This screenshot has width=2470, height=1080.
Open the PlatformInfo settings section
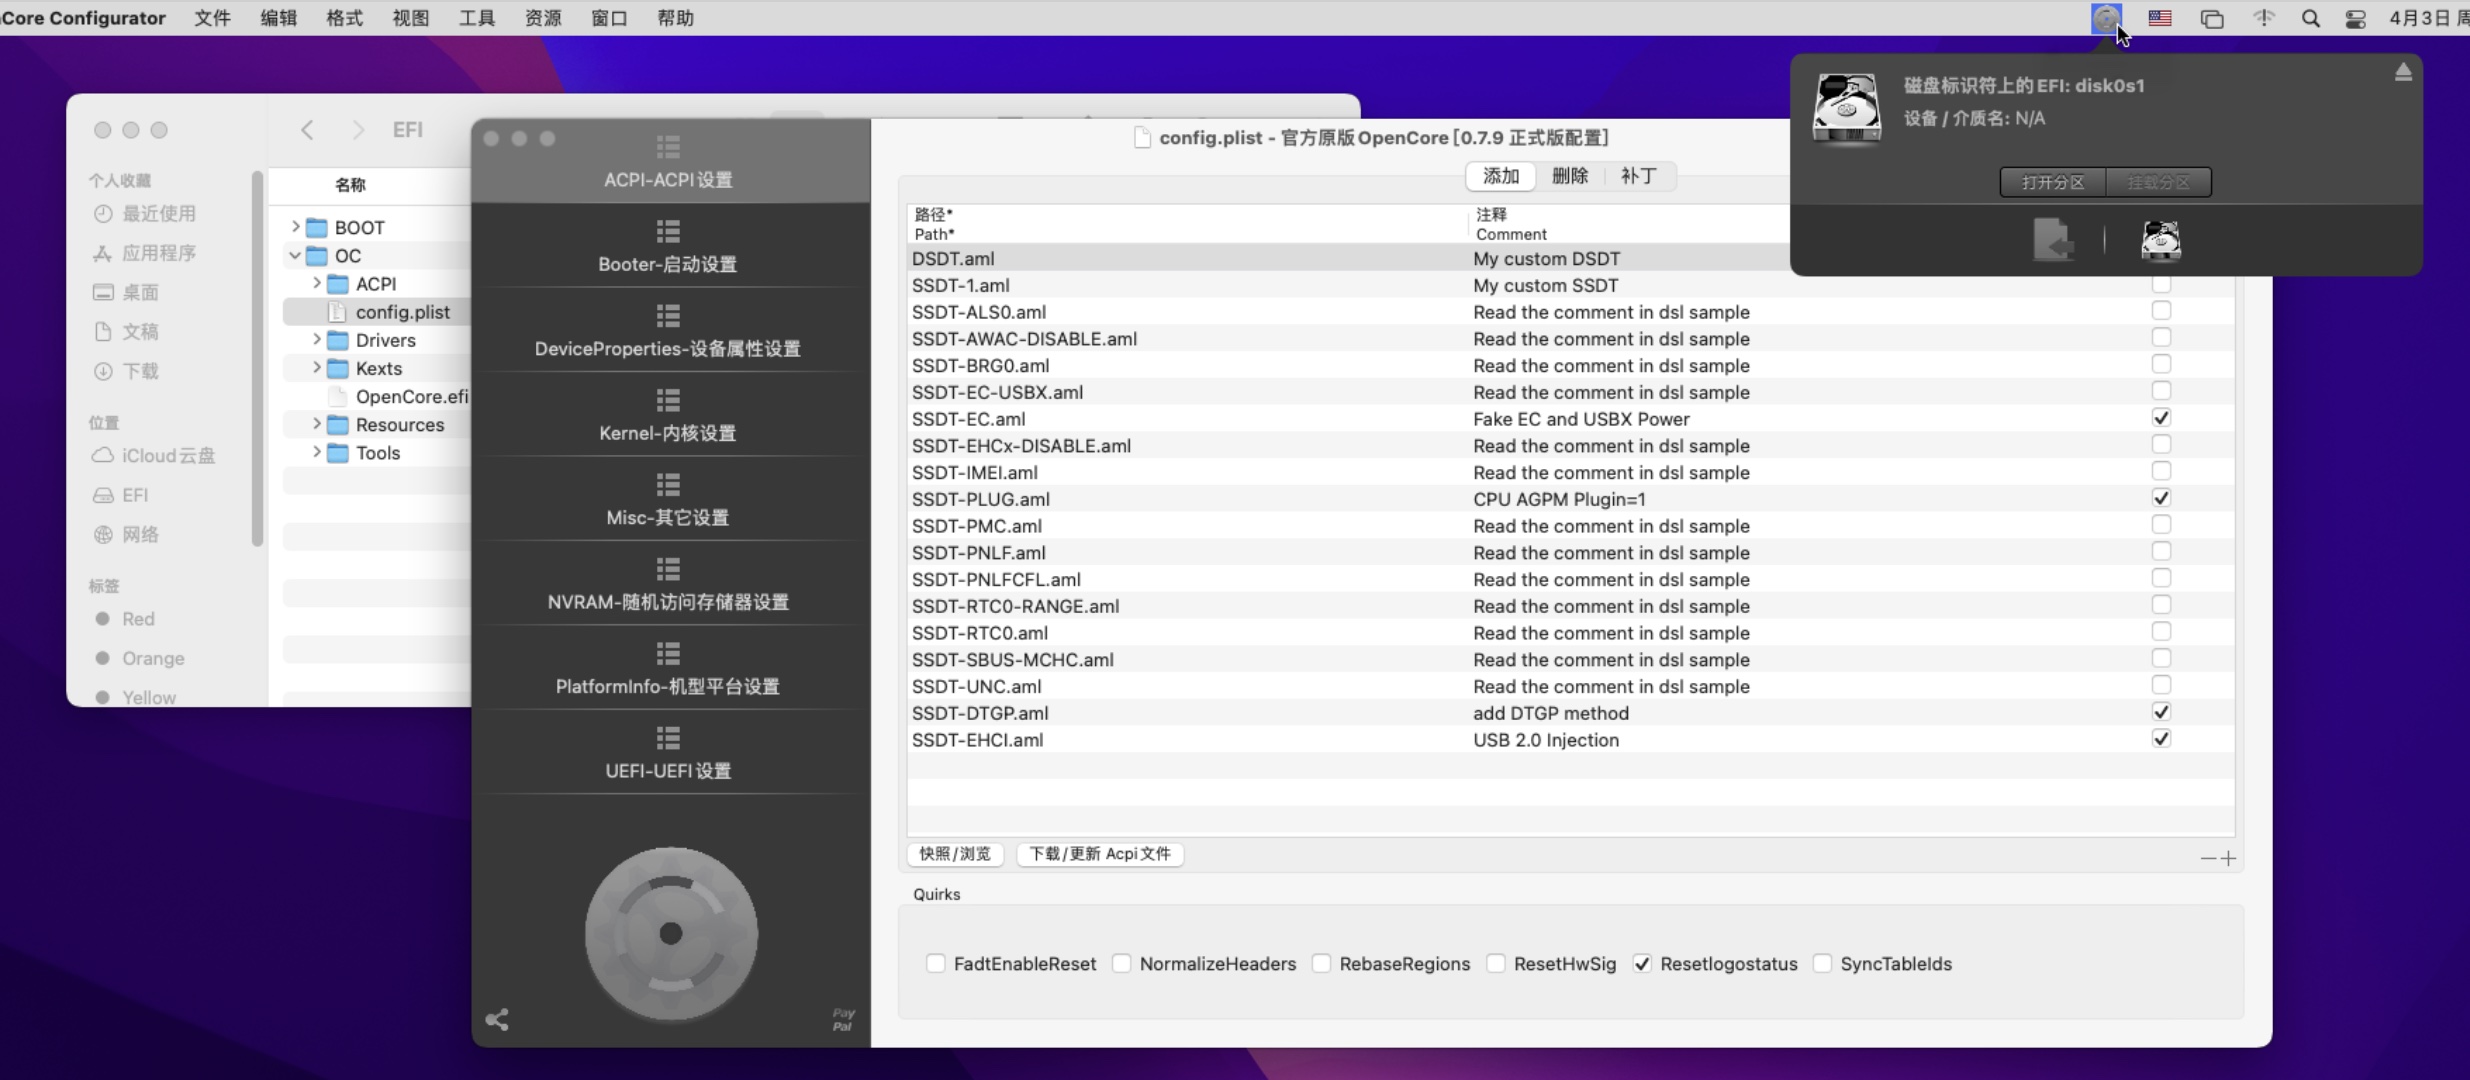pyautogui.click(x=668, y=669)
